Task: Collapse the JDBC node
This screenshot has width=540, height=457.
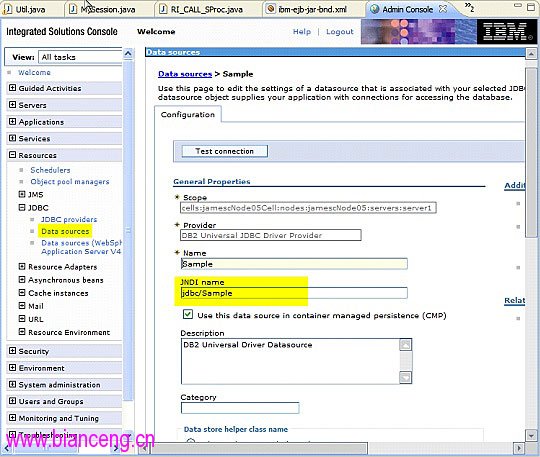Action: click(22, 207)
